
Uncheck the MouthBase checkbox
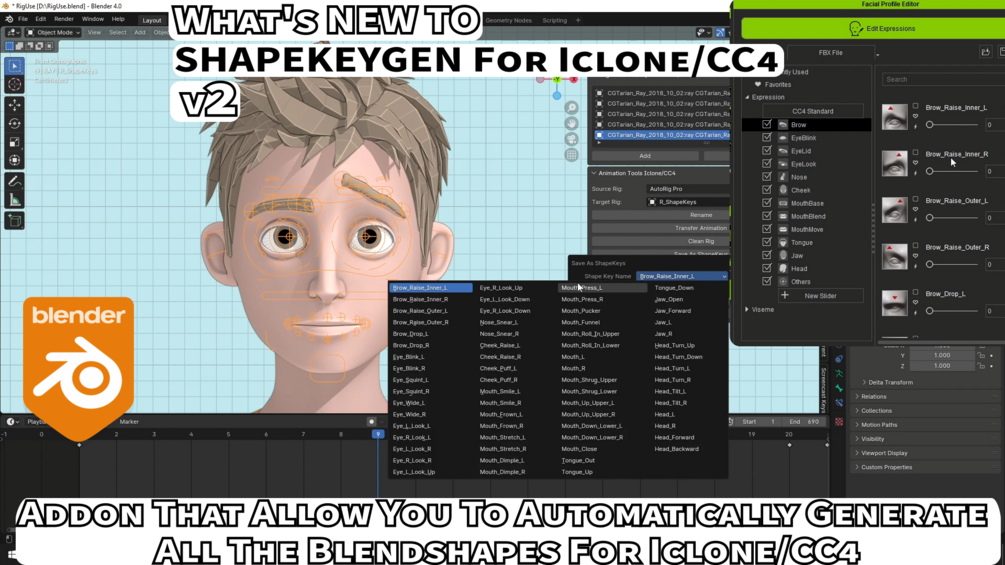click(x=767, y=202)
